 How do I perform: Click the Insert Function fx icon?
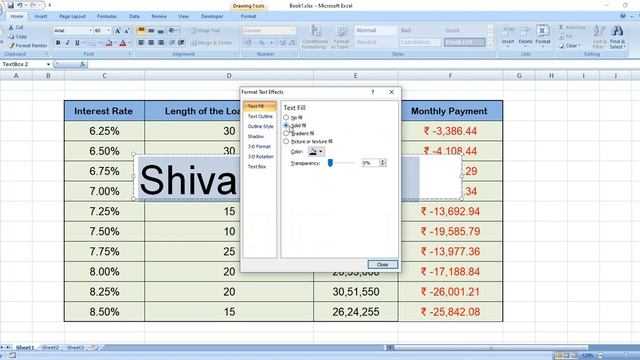(83, 64)
